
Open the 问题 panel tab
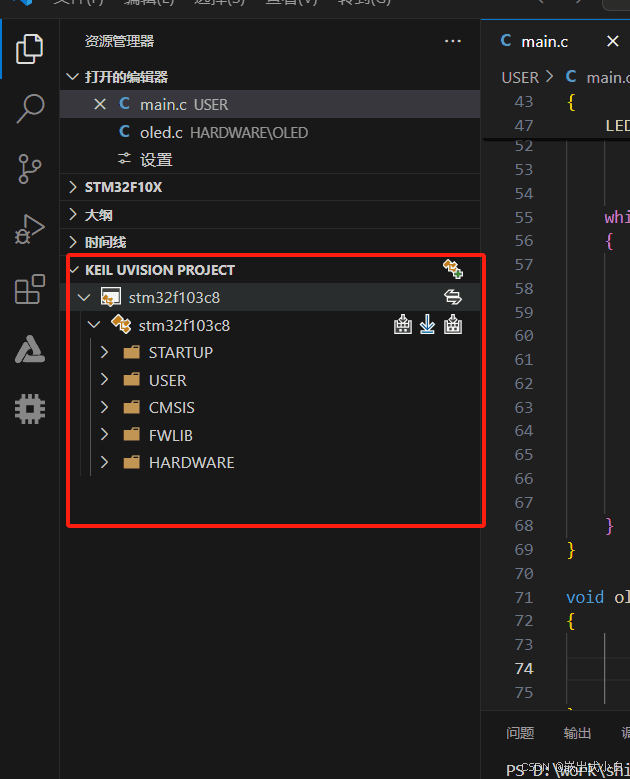520,733
